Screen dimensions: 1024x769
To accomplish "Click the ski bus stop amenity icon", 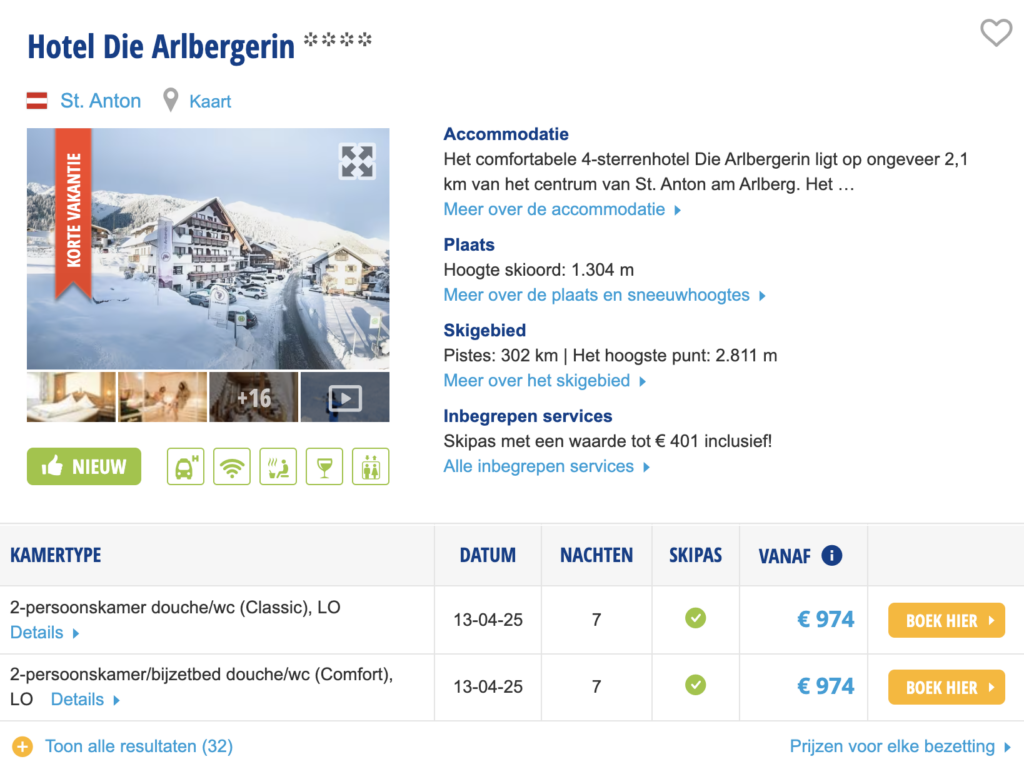I will pos(185,466).
